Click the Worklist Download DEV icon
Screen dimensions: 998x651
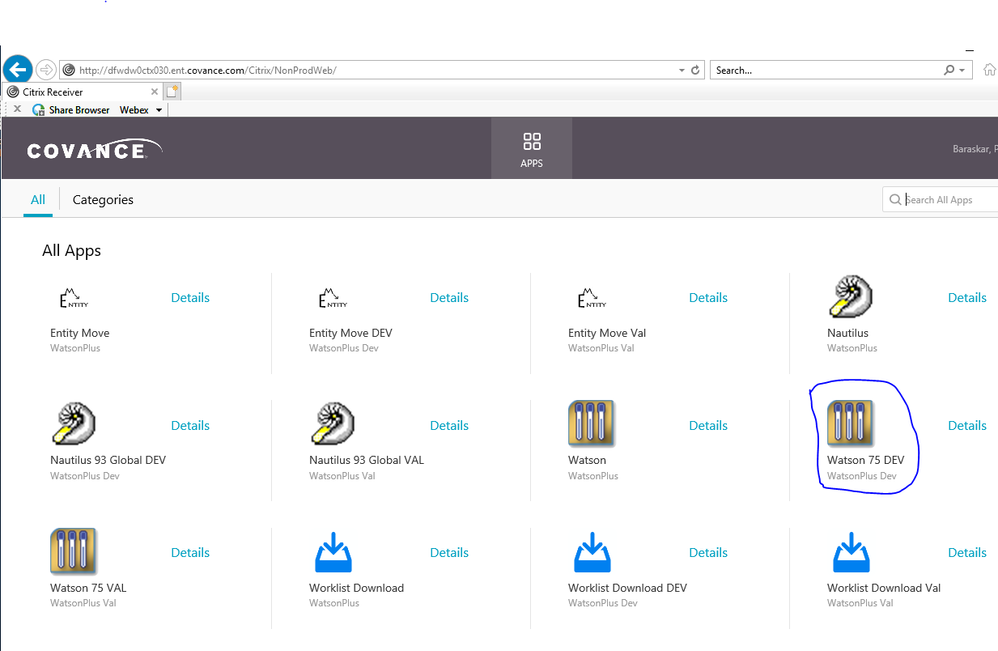click(x=592, y=552)
